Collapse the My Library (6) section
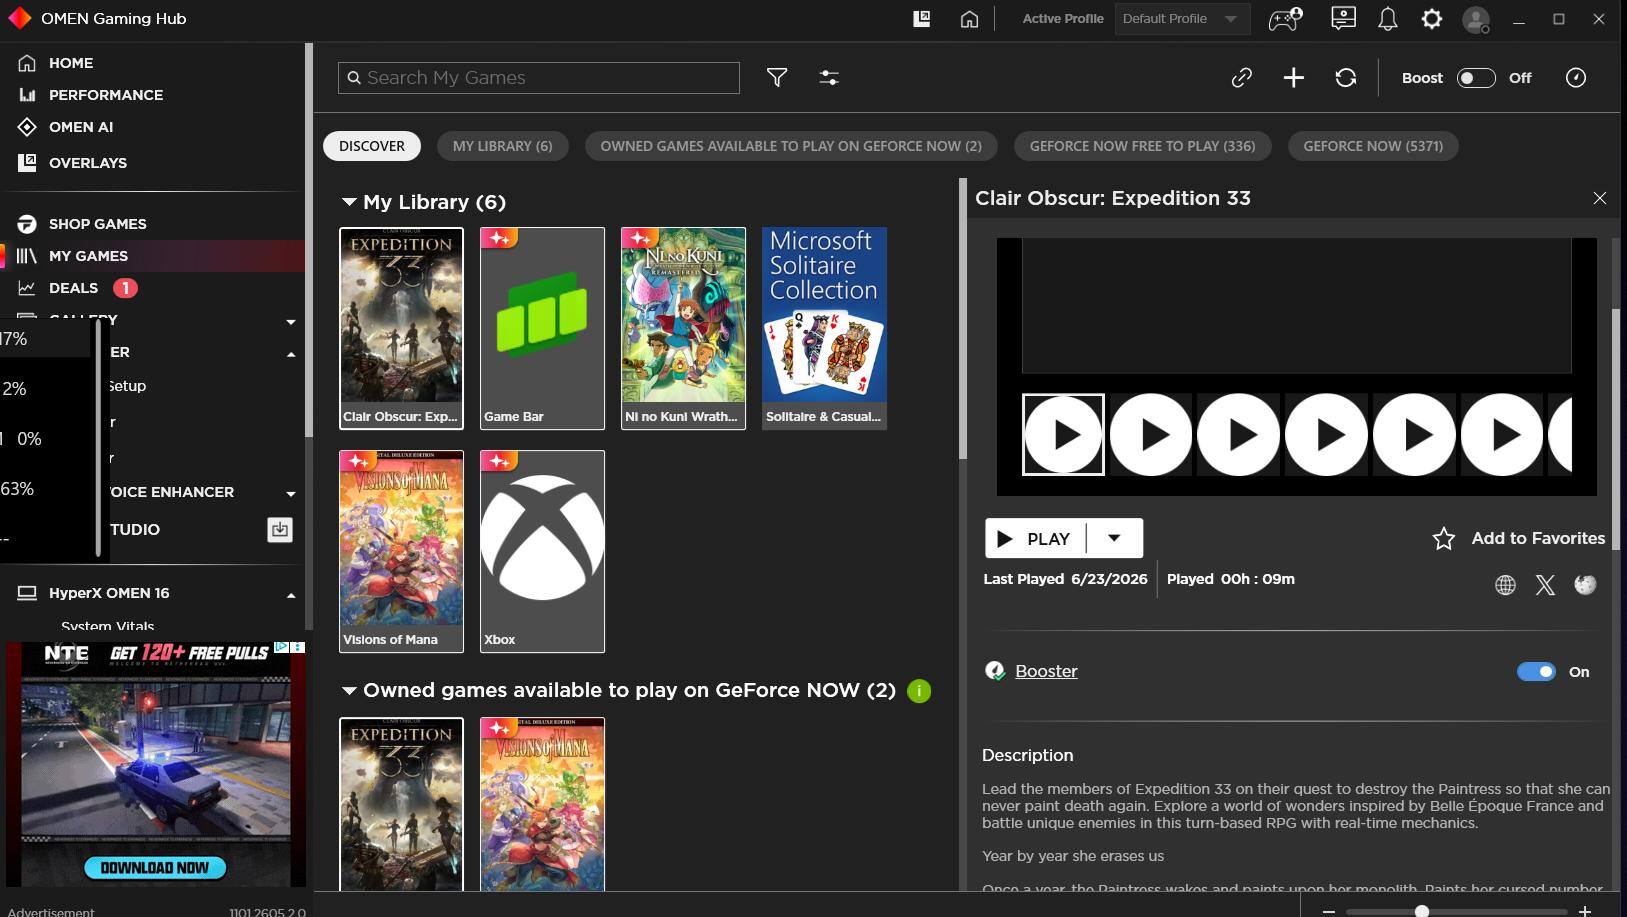The width and height of the screenshot is (1627, 917). (x=349, y=202)
